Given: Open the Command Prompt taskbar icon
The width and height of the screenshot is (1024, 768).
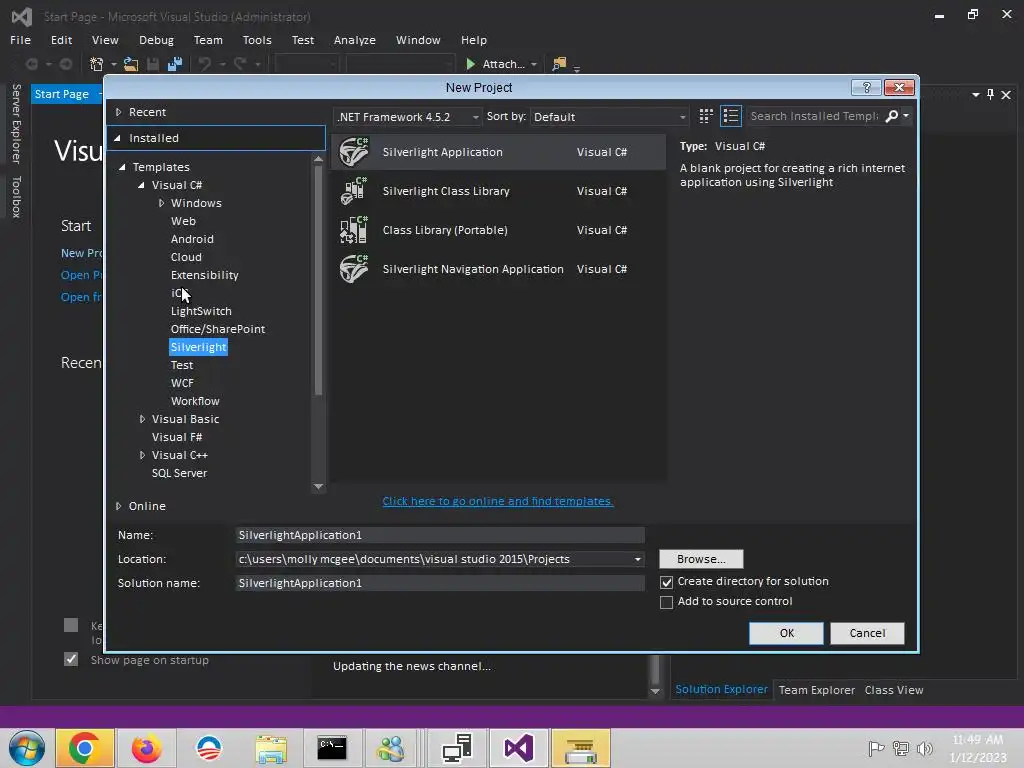Looking at the screenshot, I should tap(332, 748).
